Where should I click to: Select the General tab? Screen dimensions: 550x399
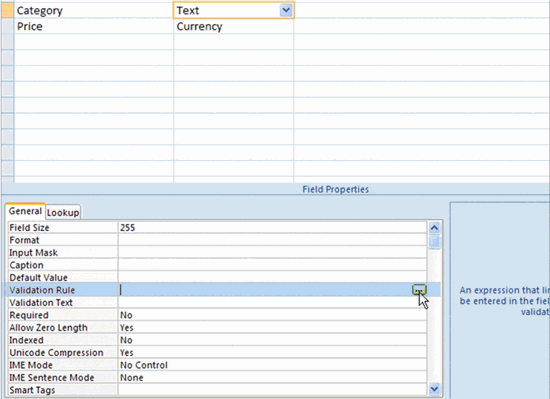coord(25,211)
